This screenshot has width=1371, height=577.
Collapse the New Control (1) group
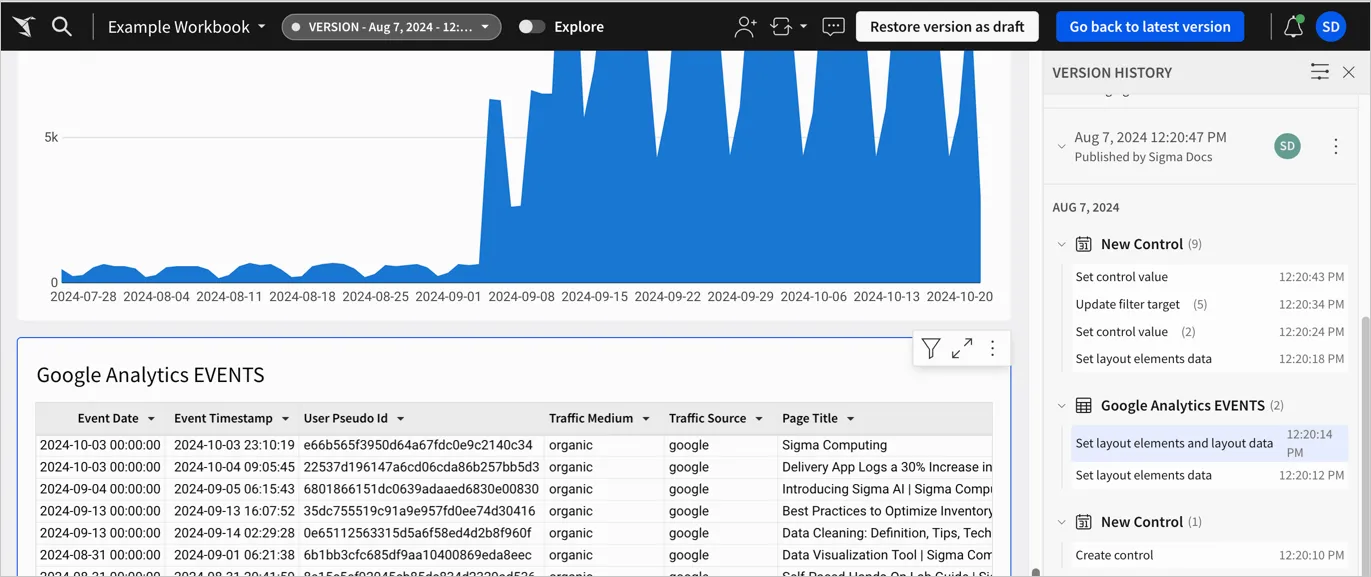(1062, 522)
